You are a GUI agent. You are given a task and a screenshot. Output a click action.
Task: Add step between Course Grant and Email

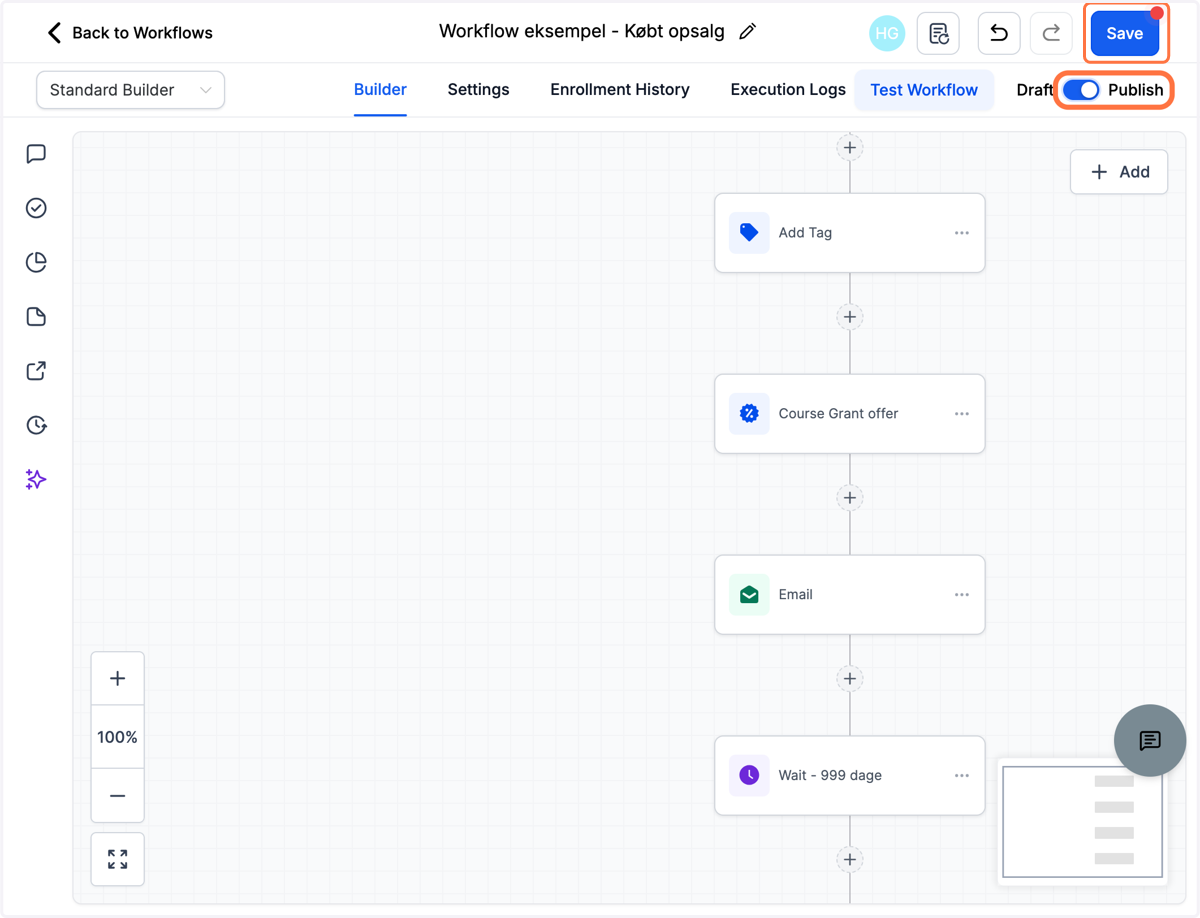(x=850, y=498)
